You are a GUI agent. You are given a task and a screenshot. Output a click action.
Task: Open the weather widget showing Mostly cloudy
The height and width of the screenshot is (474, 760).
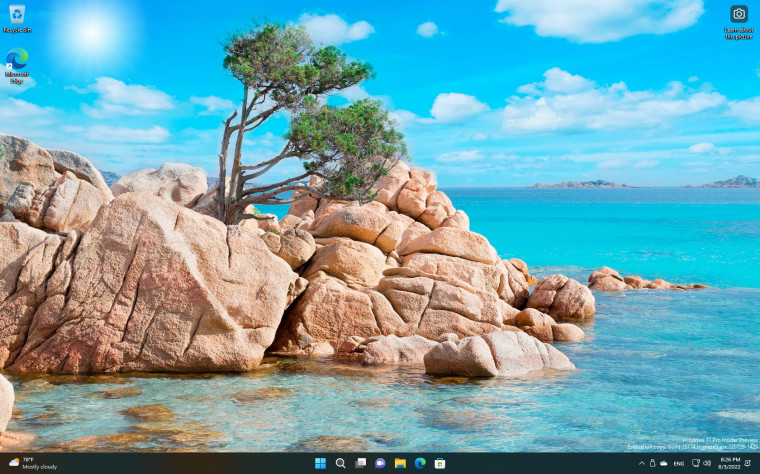(x=32, y=463)
